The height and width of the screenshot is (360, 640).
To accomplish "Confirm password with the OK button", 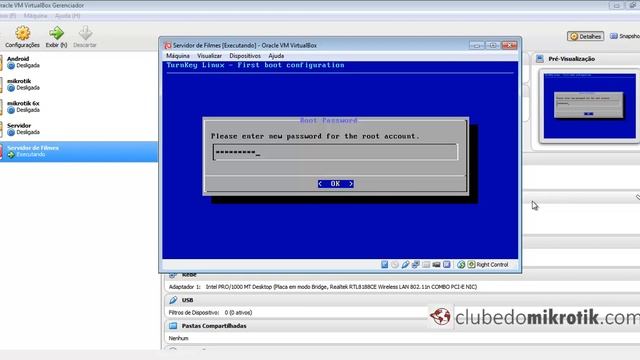I will pos(336,184).
